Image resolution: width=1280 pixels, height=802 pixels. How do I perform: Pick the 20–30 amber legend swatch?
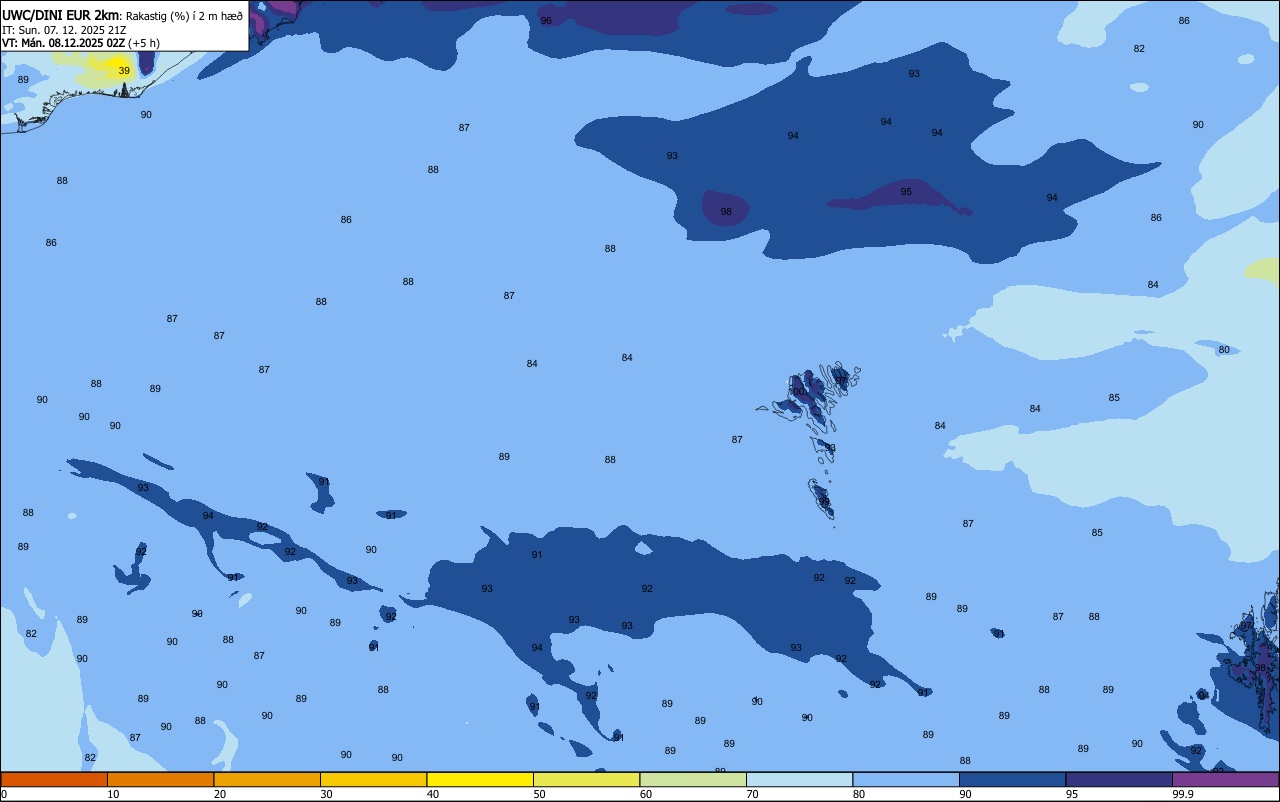[267, 779]
